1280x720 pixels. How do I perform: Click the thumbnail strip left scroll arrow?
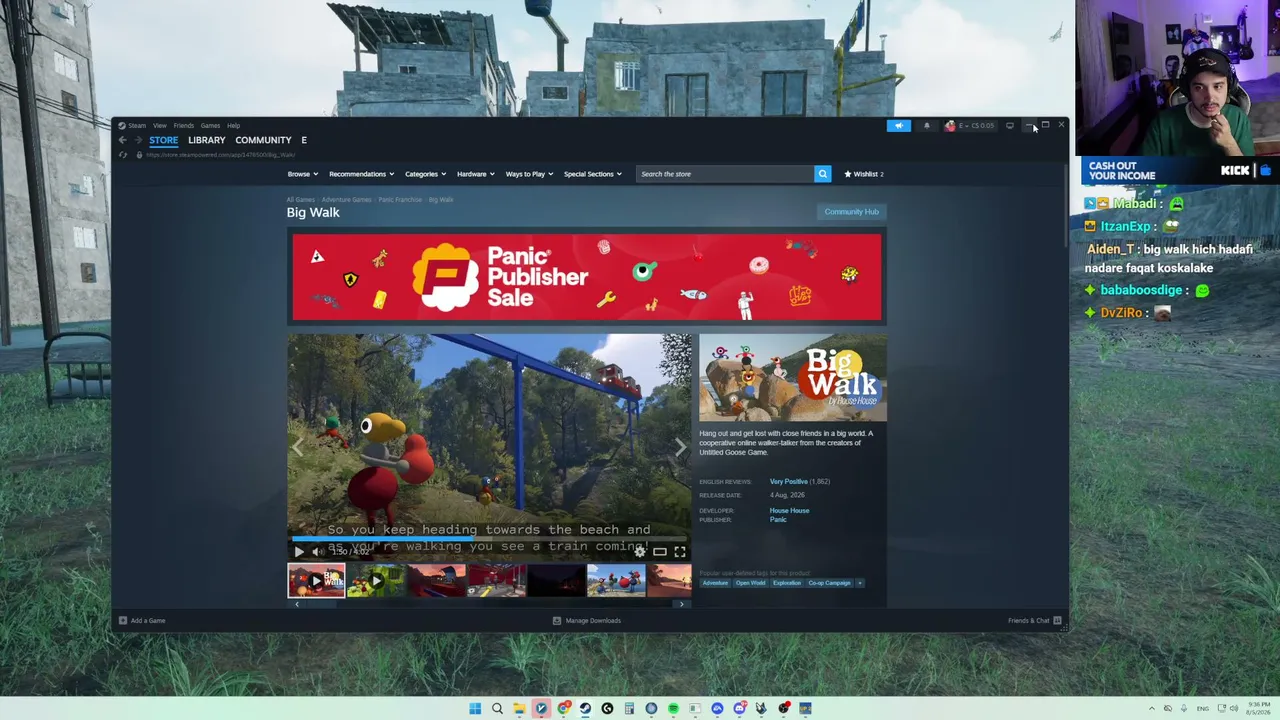pos(297,604)
